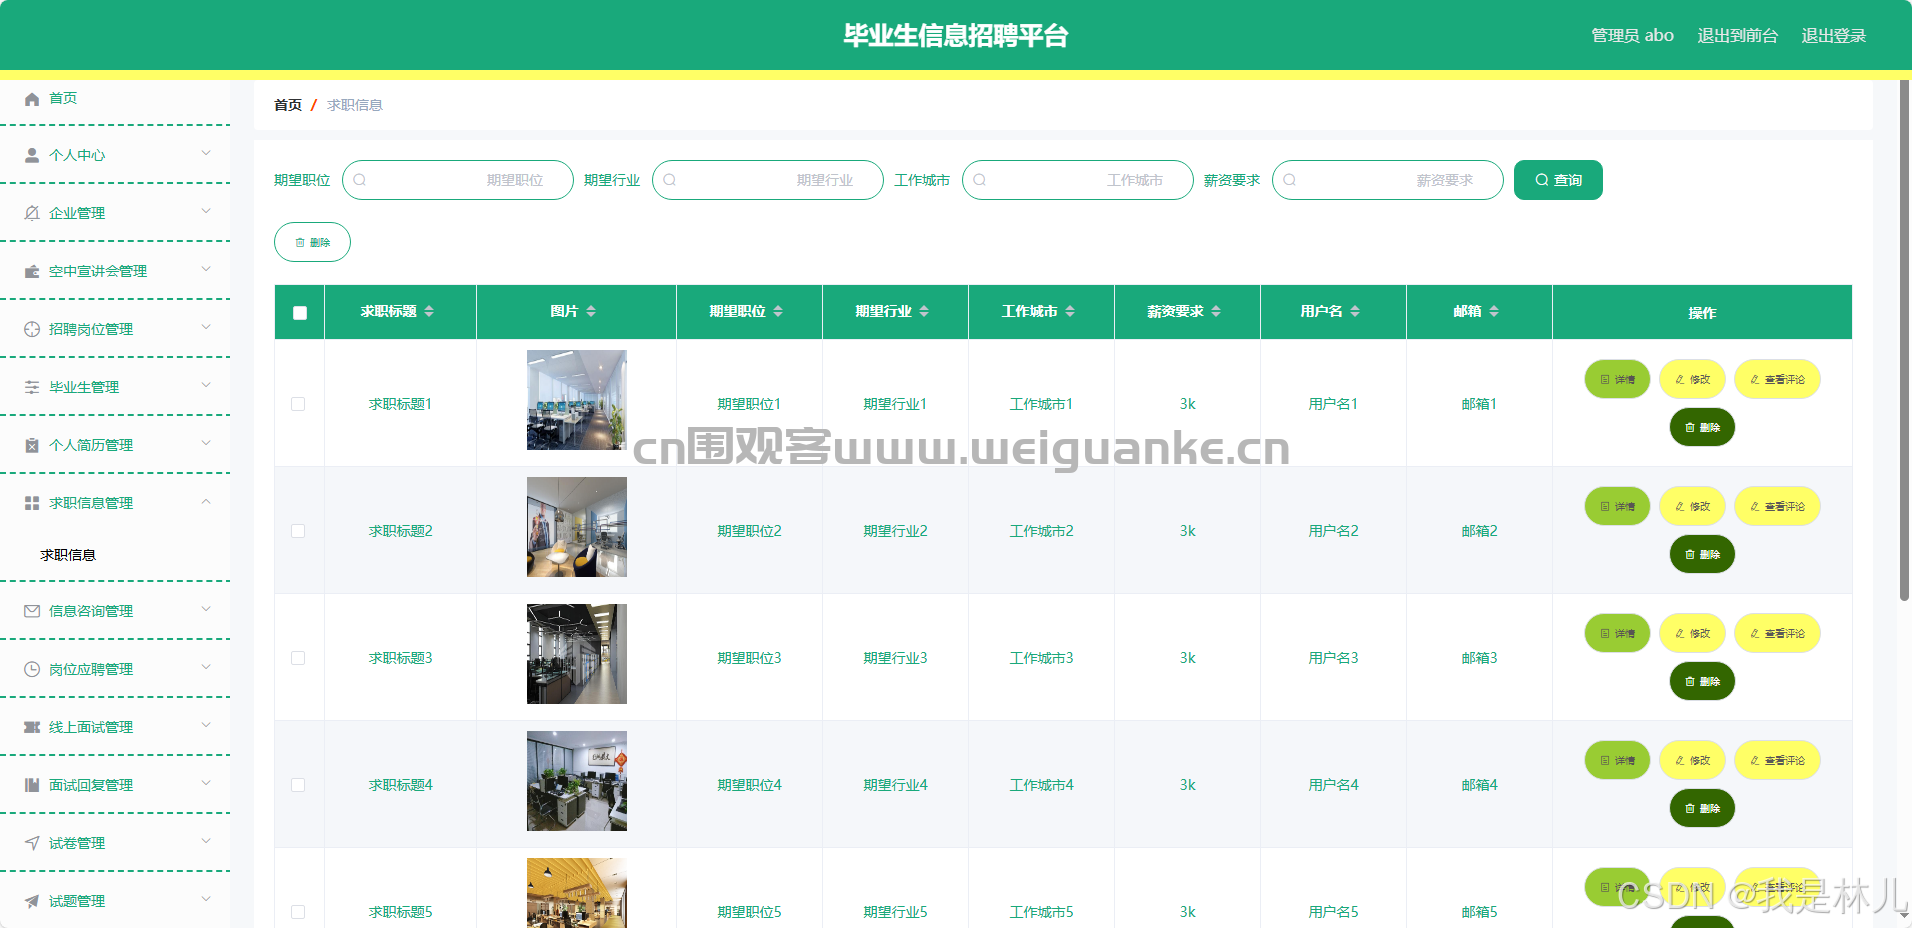Click the 个人简历管理 clipboard icon
This screenshot has width=1912, height=928.
coord(32,445)
